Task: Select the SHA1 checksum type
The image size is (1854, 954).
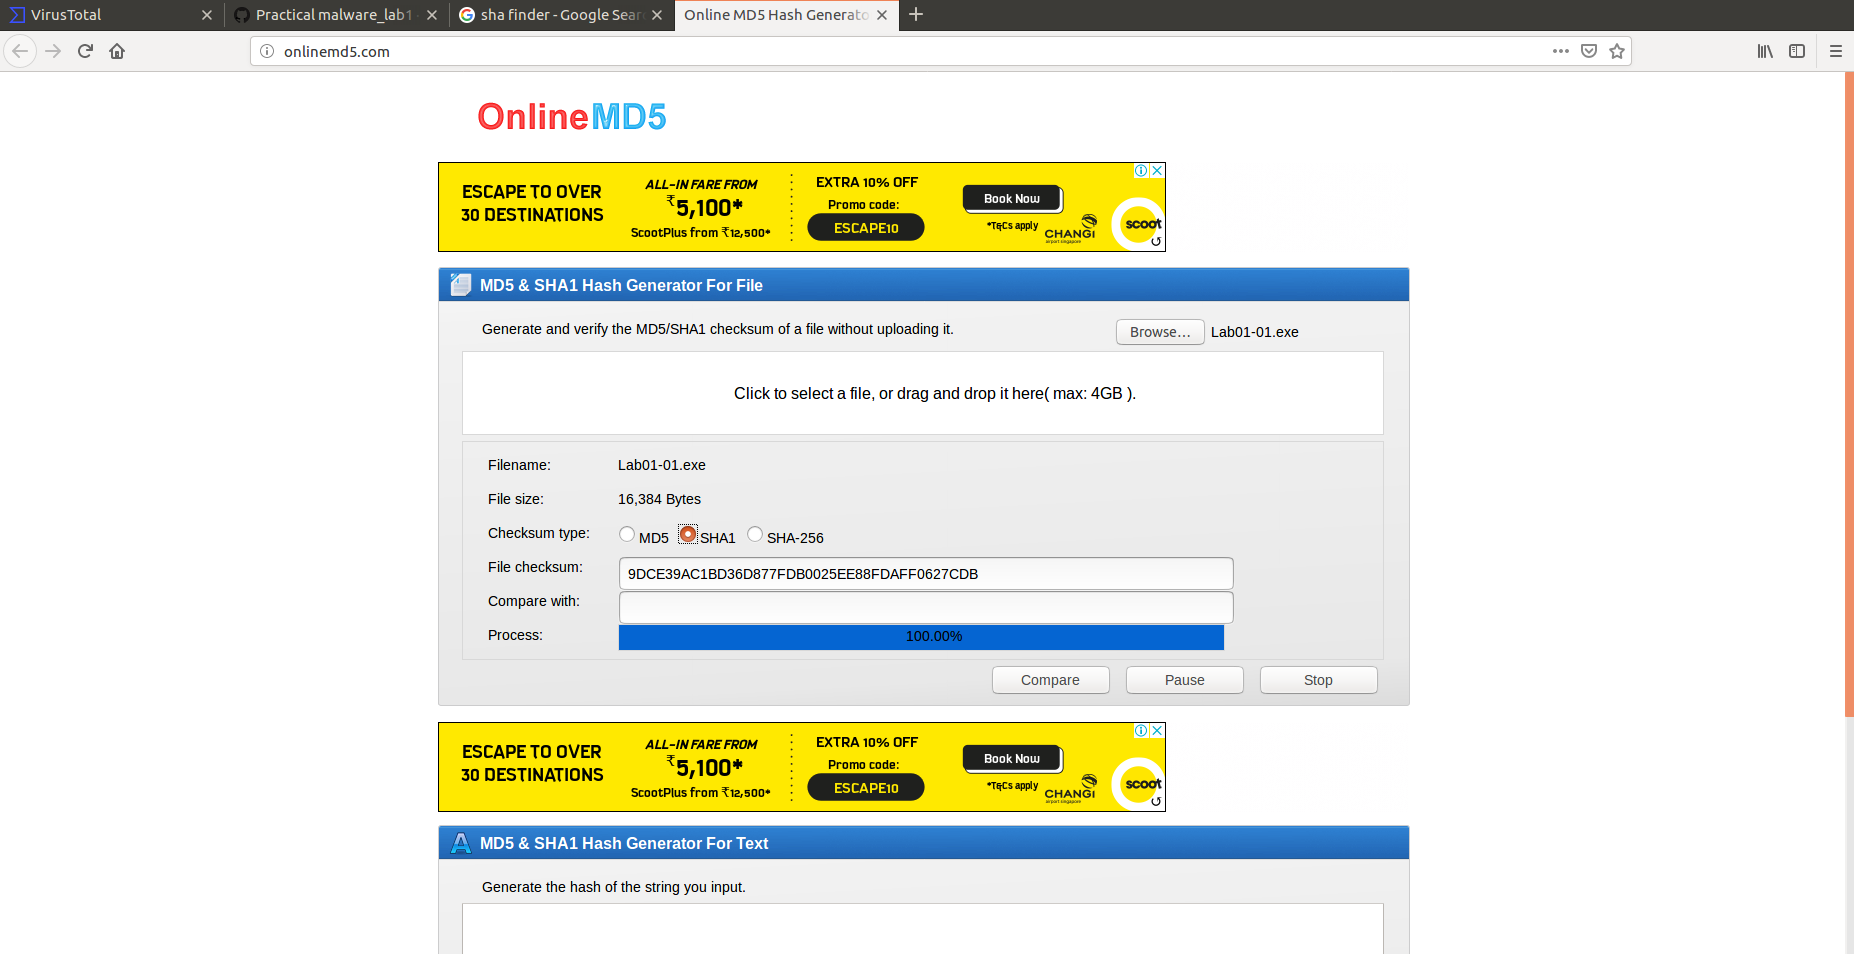Action: click(687, 534)
